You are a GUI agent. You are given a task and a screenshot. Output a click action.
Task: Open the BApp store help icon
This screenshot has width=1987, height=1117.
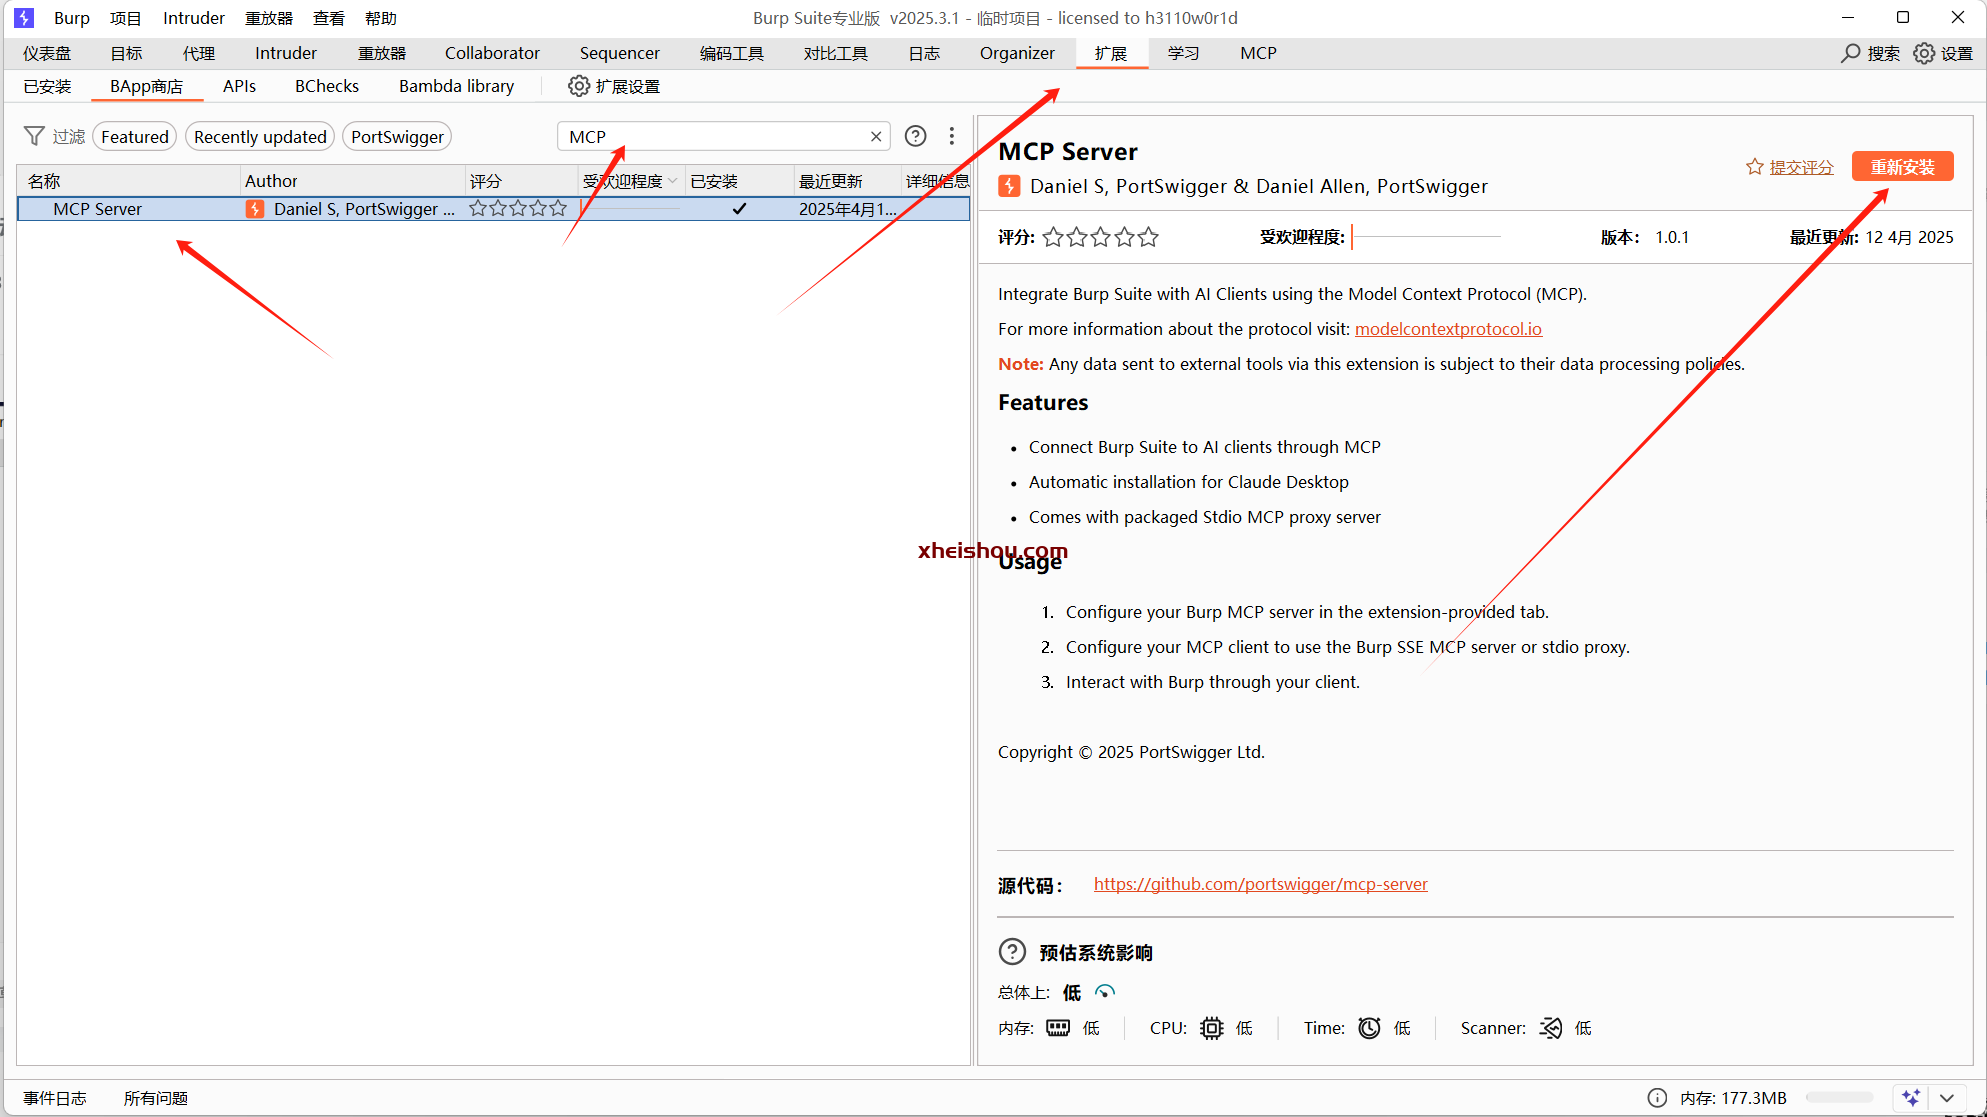coord(915,136)
